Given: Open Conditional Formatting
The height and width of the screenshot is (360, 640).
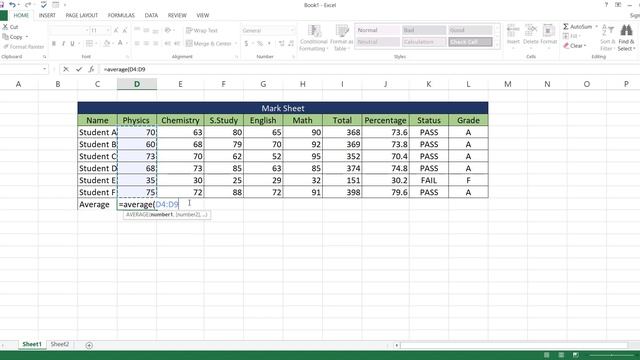Looking at the screenshot, I should point(313,38).
